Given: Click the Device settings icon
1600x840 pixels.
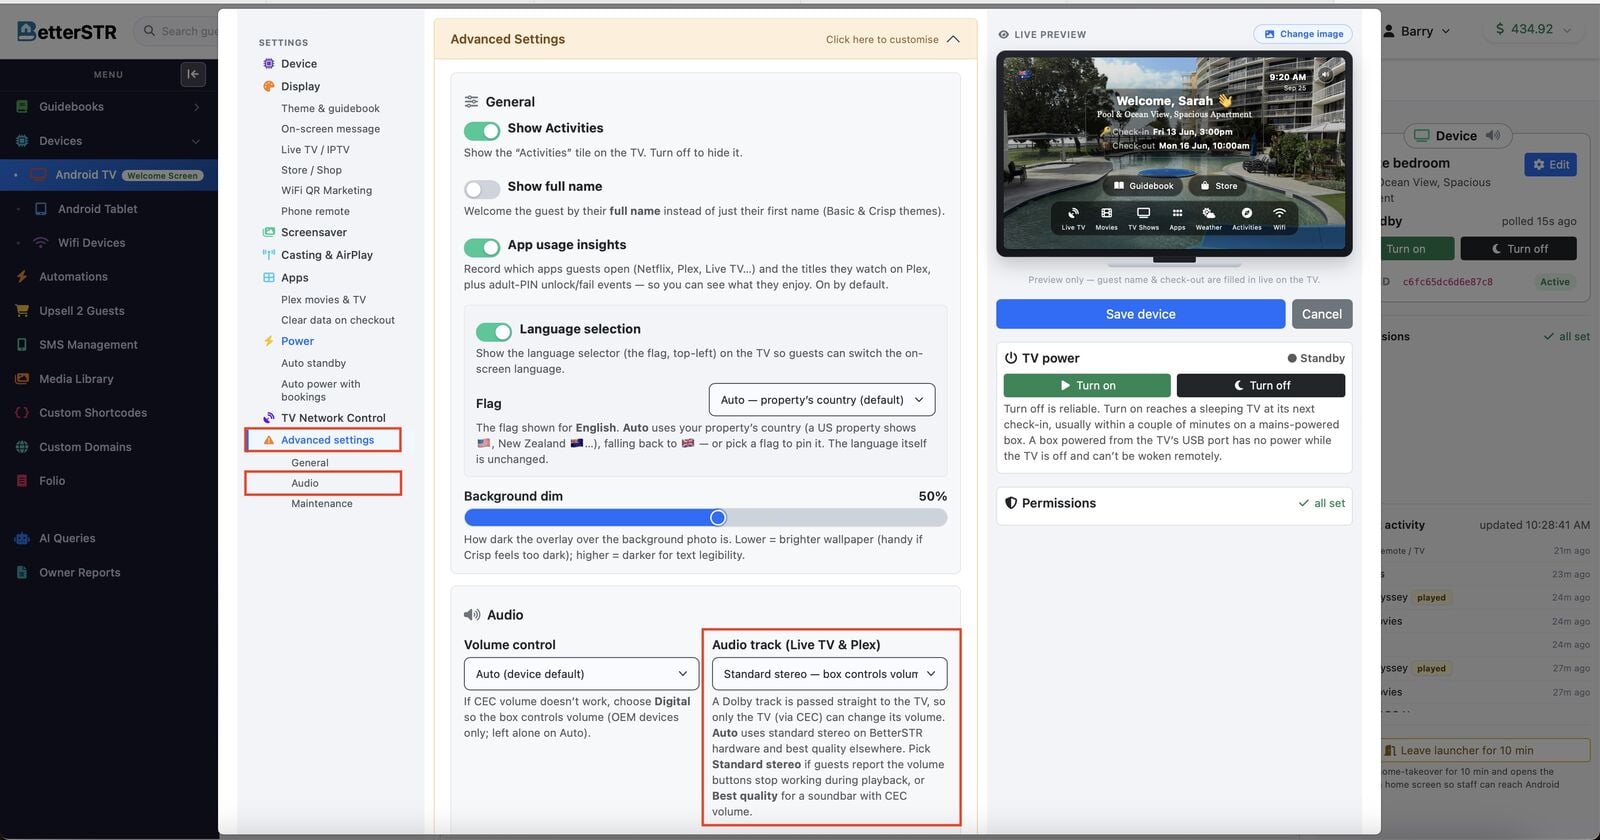Looking at the screenshot, I should (268, 64).
